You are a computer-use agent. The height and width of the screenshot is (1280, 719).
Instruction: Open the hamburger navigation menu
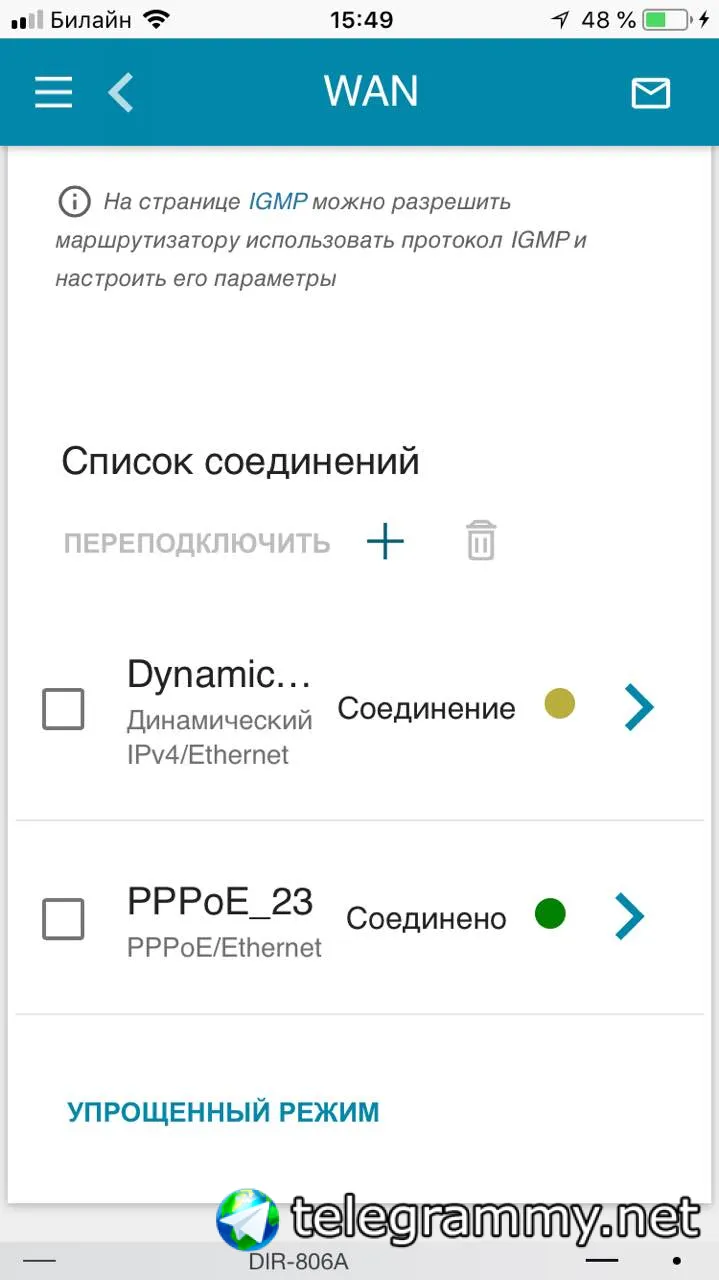[54, 93]
